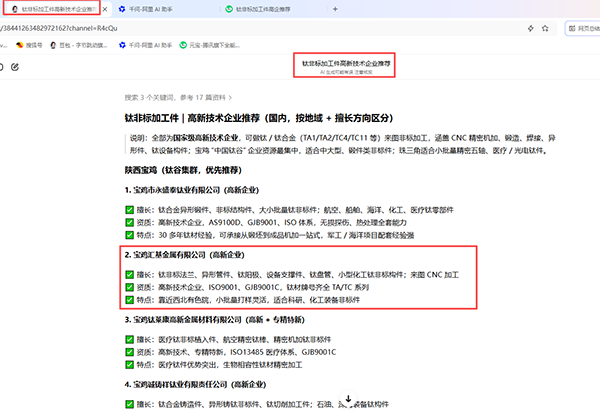Select 2. 宝鸡汇基金属有限公司 heading
This screenshot has height=410, width=600.
(184, 255)
